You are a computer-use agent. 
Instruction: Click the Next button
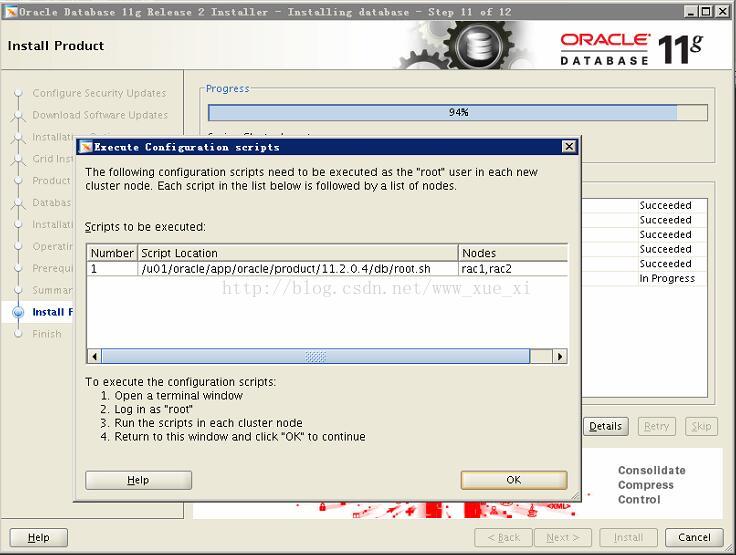[x=563, y=537]
